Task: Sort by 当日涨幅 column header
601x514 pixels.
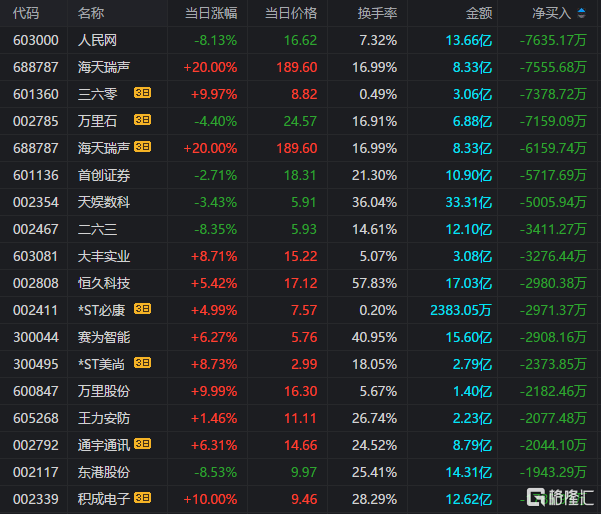Action: (x=211, y=13)
